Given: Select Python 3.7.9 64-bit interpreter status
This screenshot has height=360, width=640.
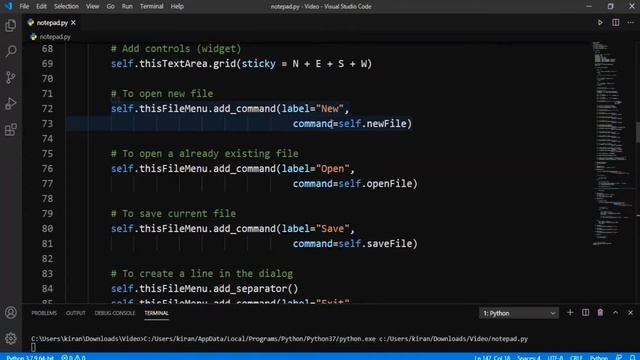Looking at the screenshot, I should pos(30,357).
